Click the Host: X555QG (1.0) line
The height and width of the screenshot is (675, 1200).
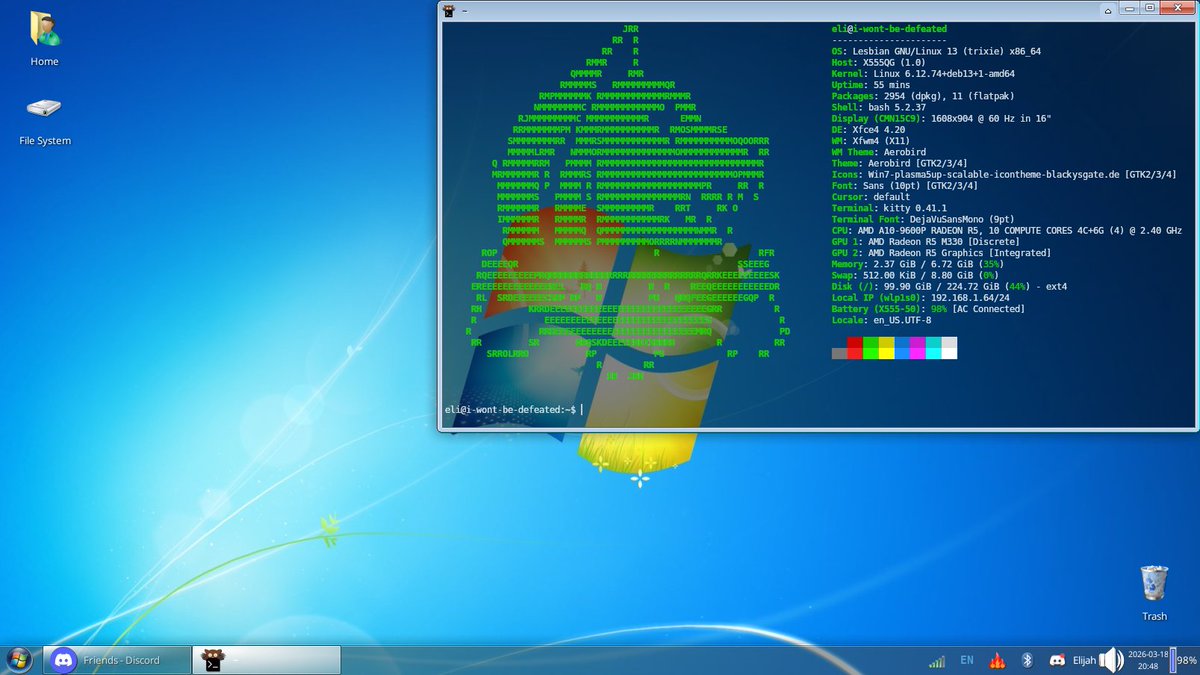[x=881, y=62]
